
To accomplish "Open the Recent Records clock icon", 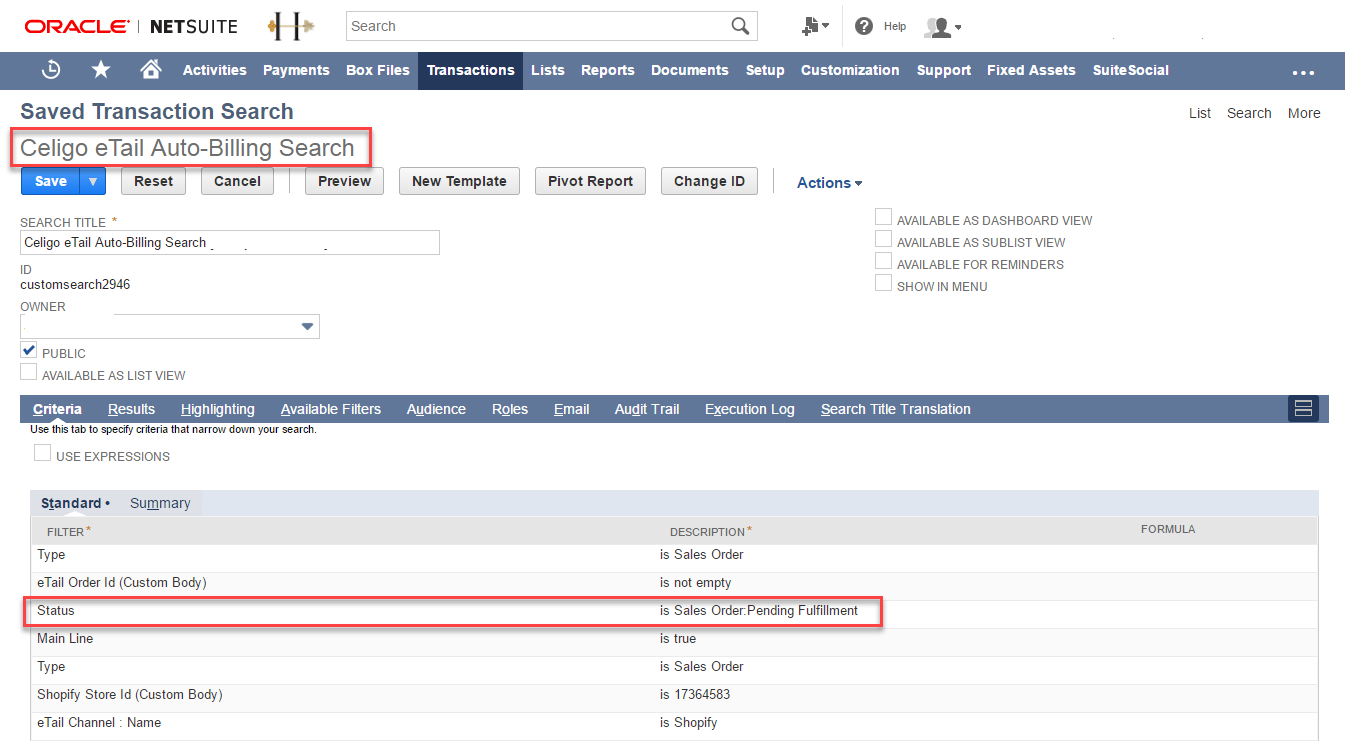I will point(51,70).
